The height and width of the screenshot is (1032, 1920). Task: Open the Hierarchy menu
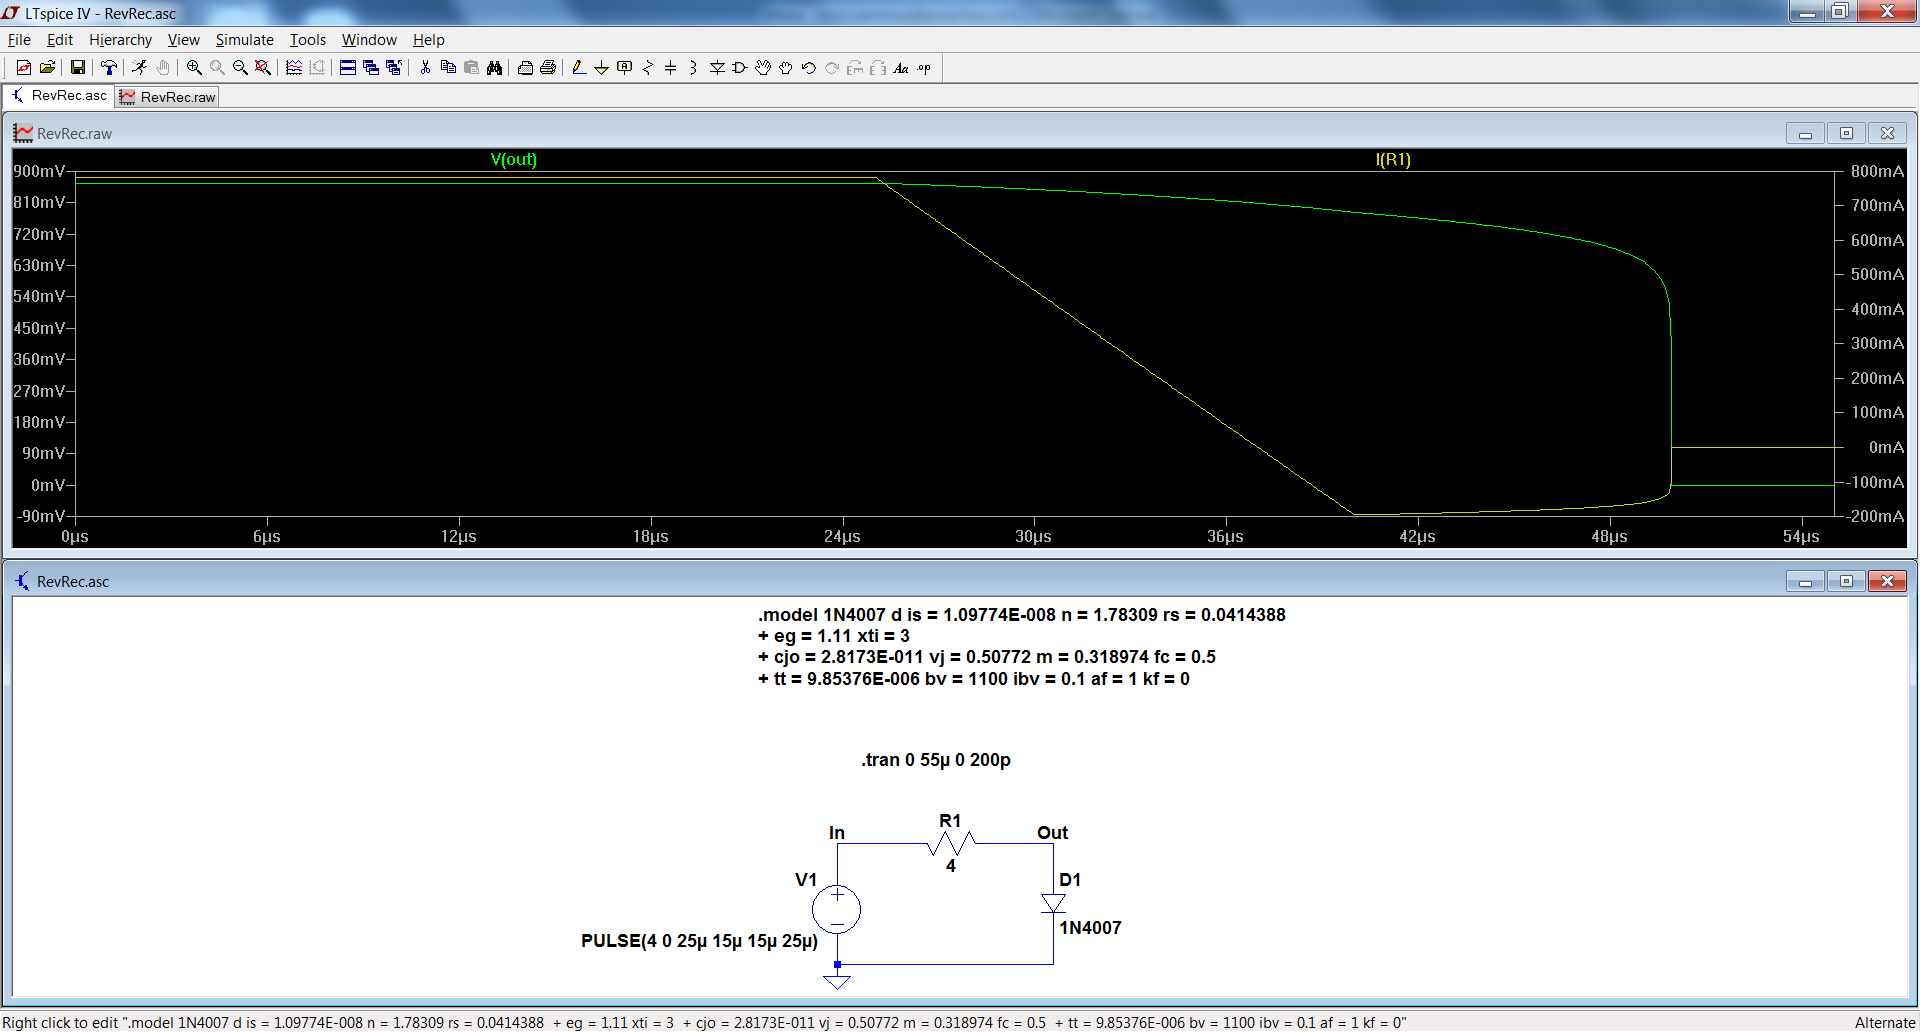[x=120, y=40]
